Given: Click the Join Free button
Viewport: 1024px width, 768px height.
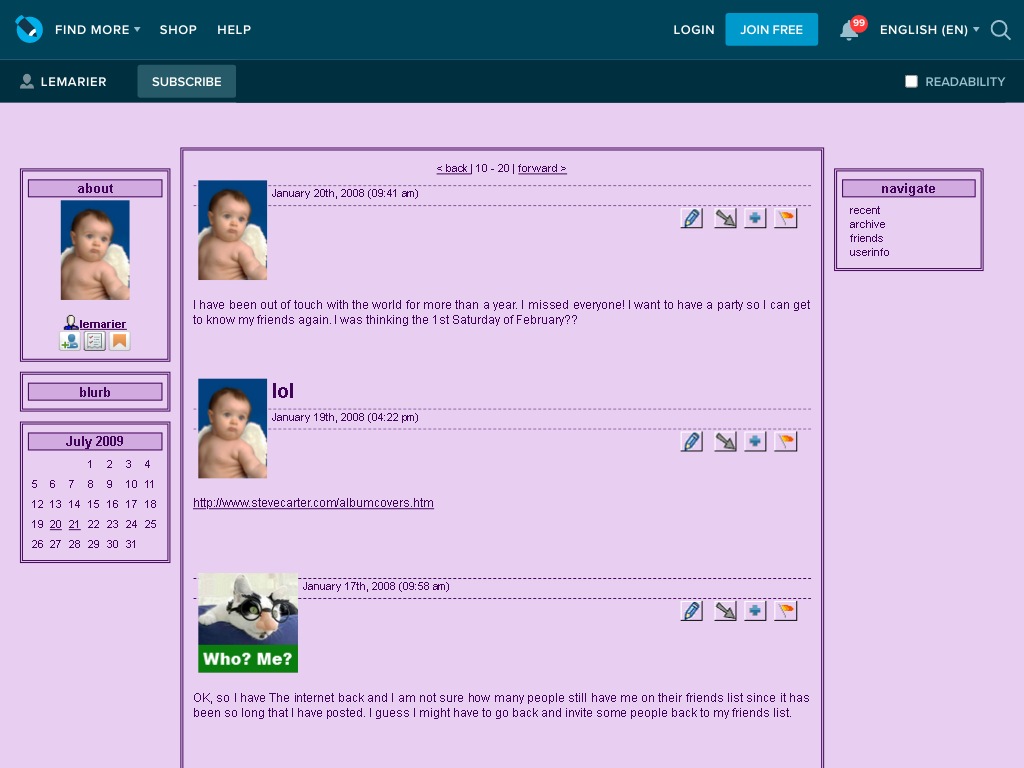Looking at the screenshot, I should click(771, 29).
